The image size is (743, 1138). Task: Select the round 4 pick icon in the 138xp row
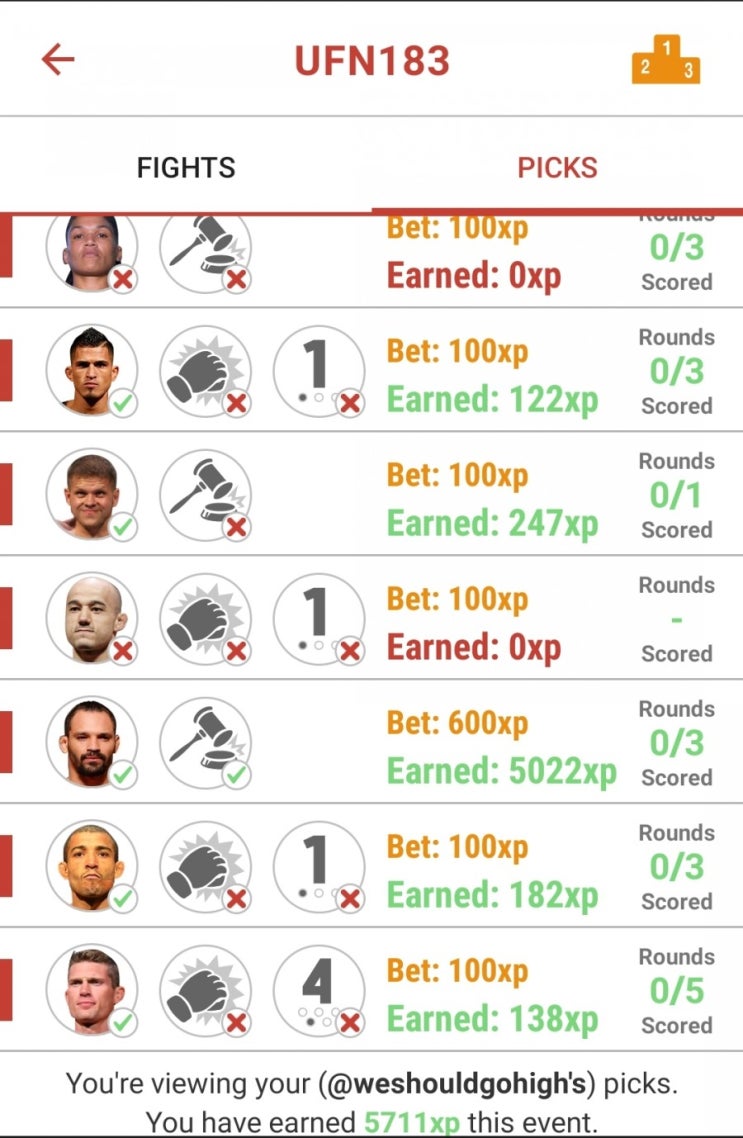(x=319, y=991)
